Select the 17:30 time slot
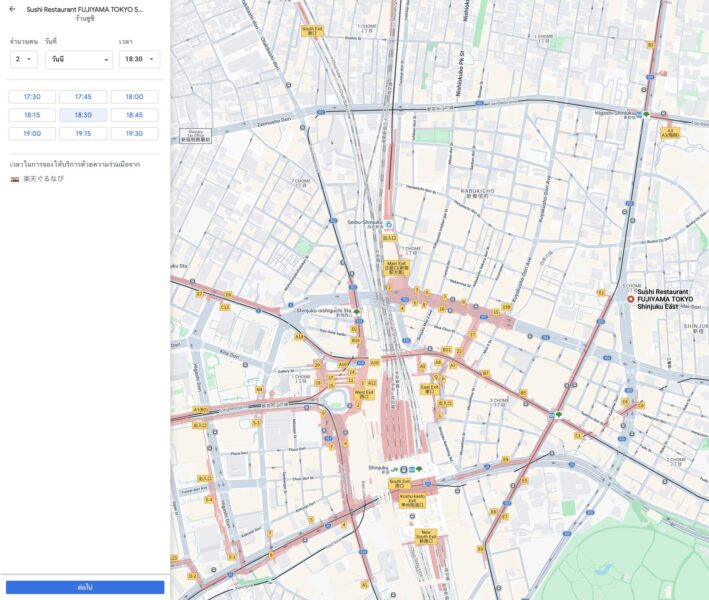 click(x=32, y=97)
